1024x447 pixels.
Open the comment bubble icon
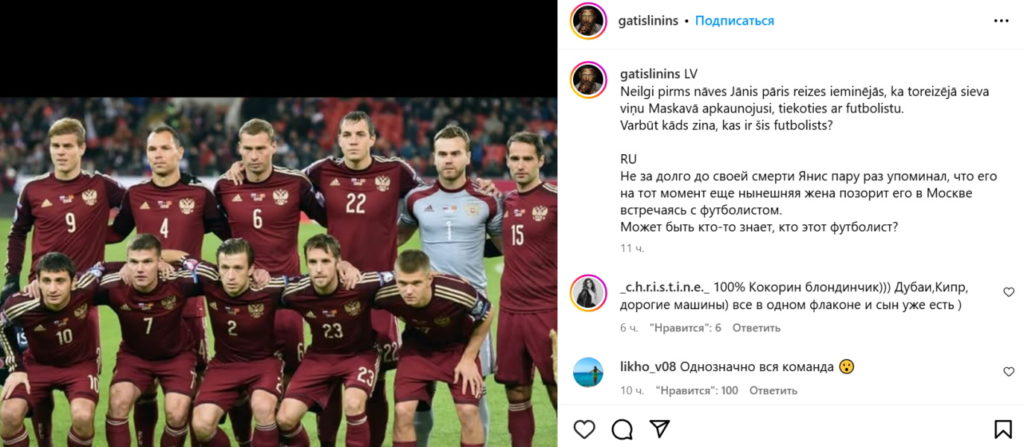coord(622,429)
